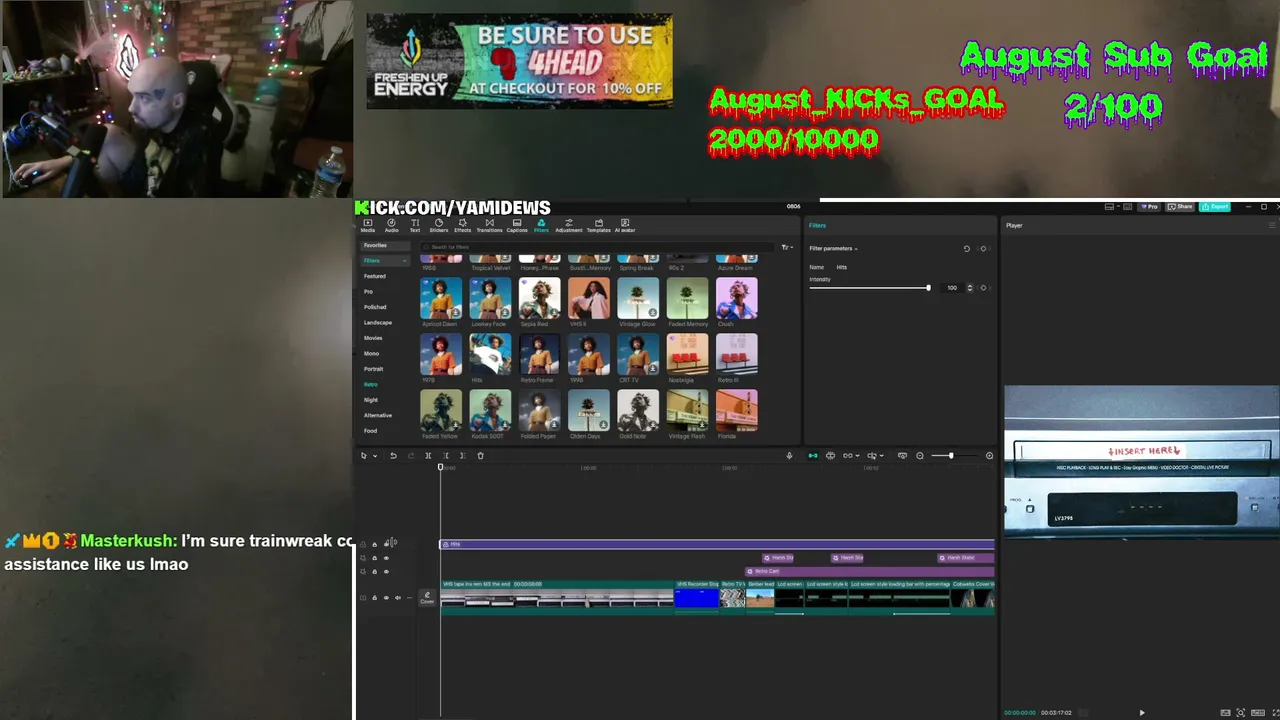
Task: Click the timeline zoom in magnifier icon
Action: (990, 456)
